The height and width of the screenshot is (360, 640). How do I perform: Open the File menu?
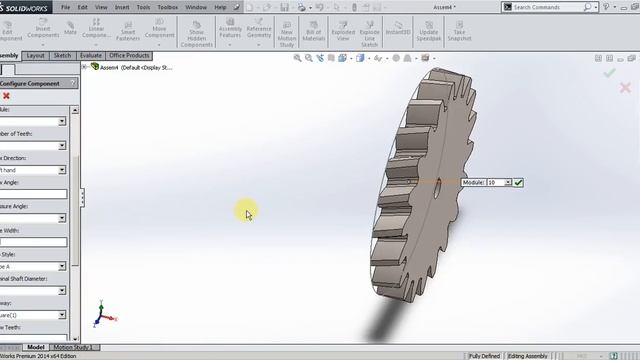(x=65, y=7)
